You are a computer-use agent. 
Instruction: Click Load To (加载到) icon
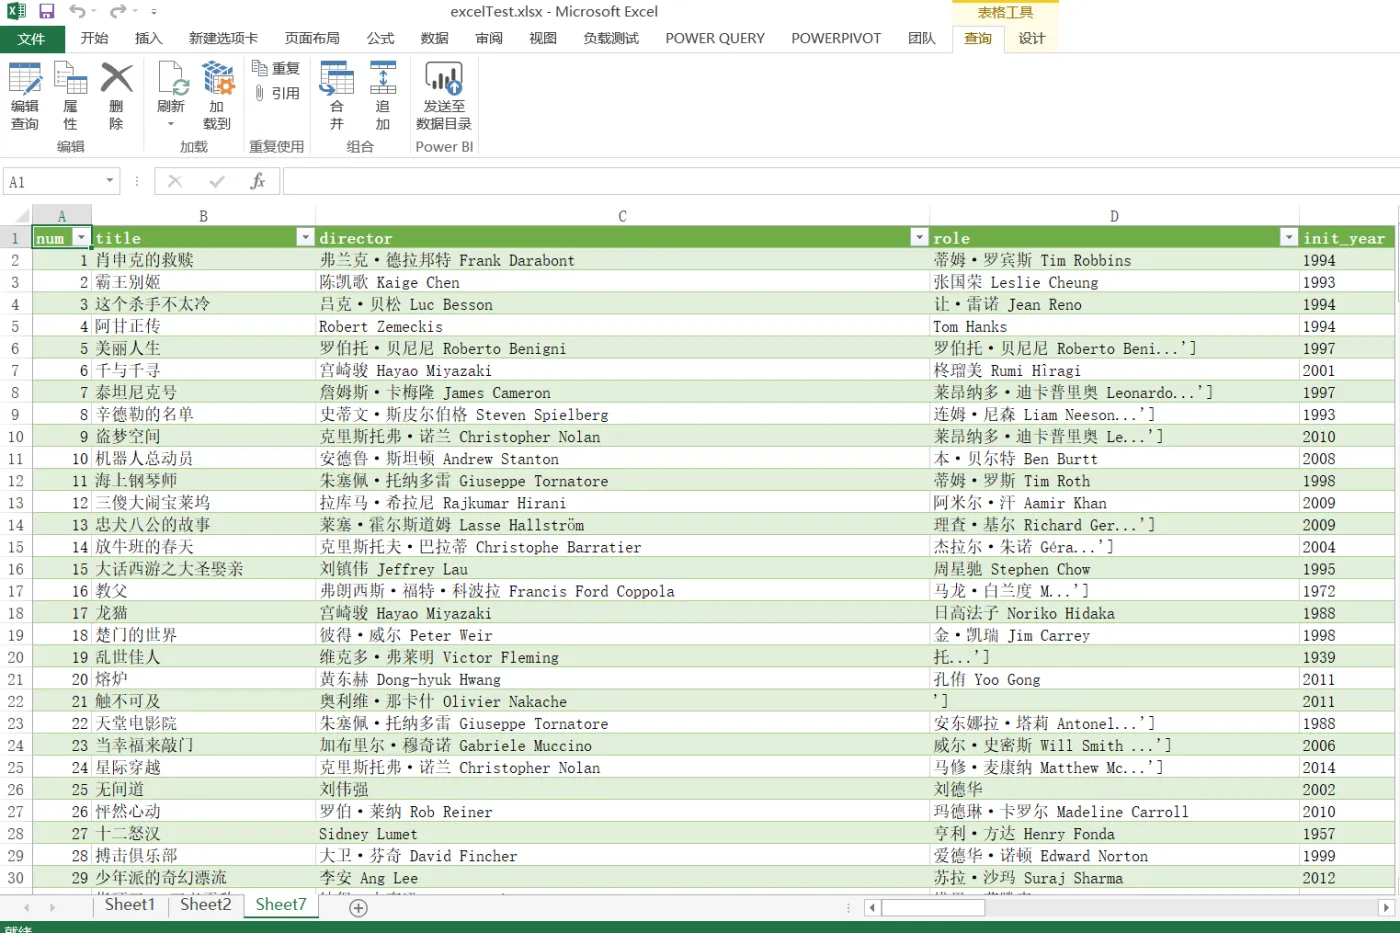coord(217,96)
